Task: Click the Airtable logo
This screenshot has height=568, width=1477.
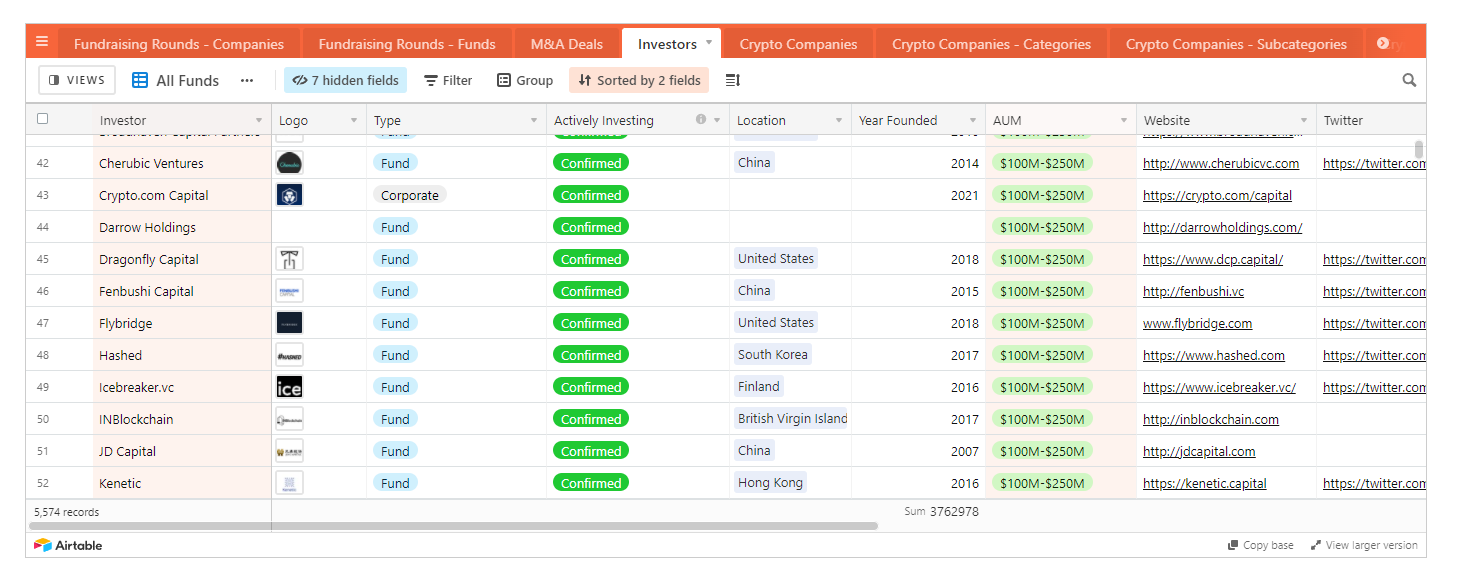Action: tap(68, 545)
